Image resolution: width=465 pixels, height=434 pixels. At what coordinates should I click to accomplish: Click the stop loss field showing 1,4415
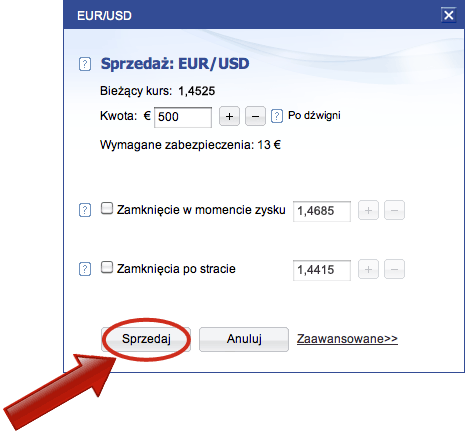point(322,270)
